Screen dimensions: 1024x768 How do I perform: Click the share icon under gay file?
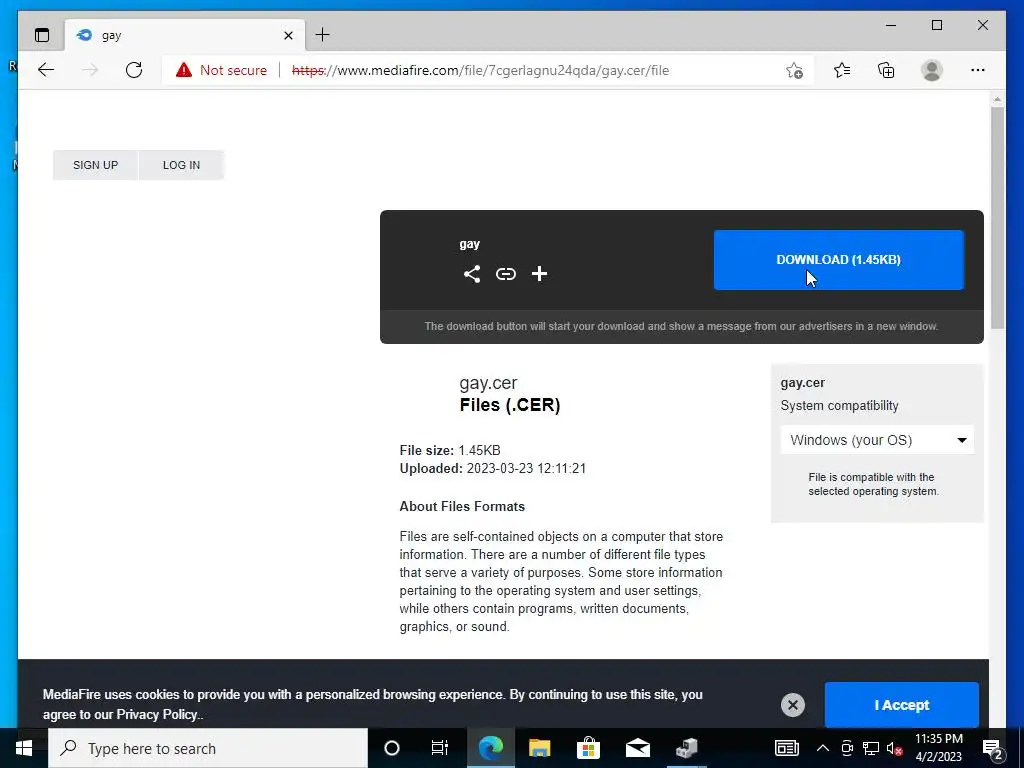coord(472,274)
